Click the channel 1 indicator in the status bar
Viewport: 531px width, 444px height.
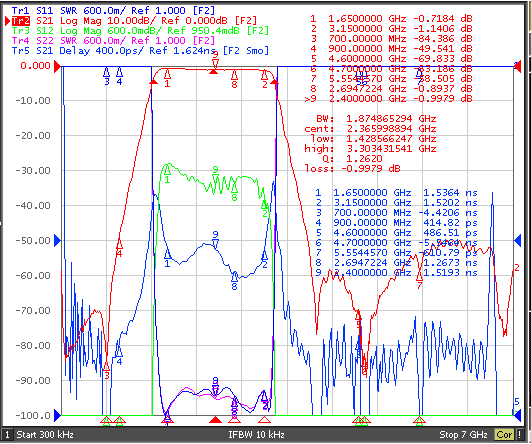pyautogui.click(x=7, y=435)
